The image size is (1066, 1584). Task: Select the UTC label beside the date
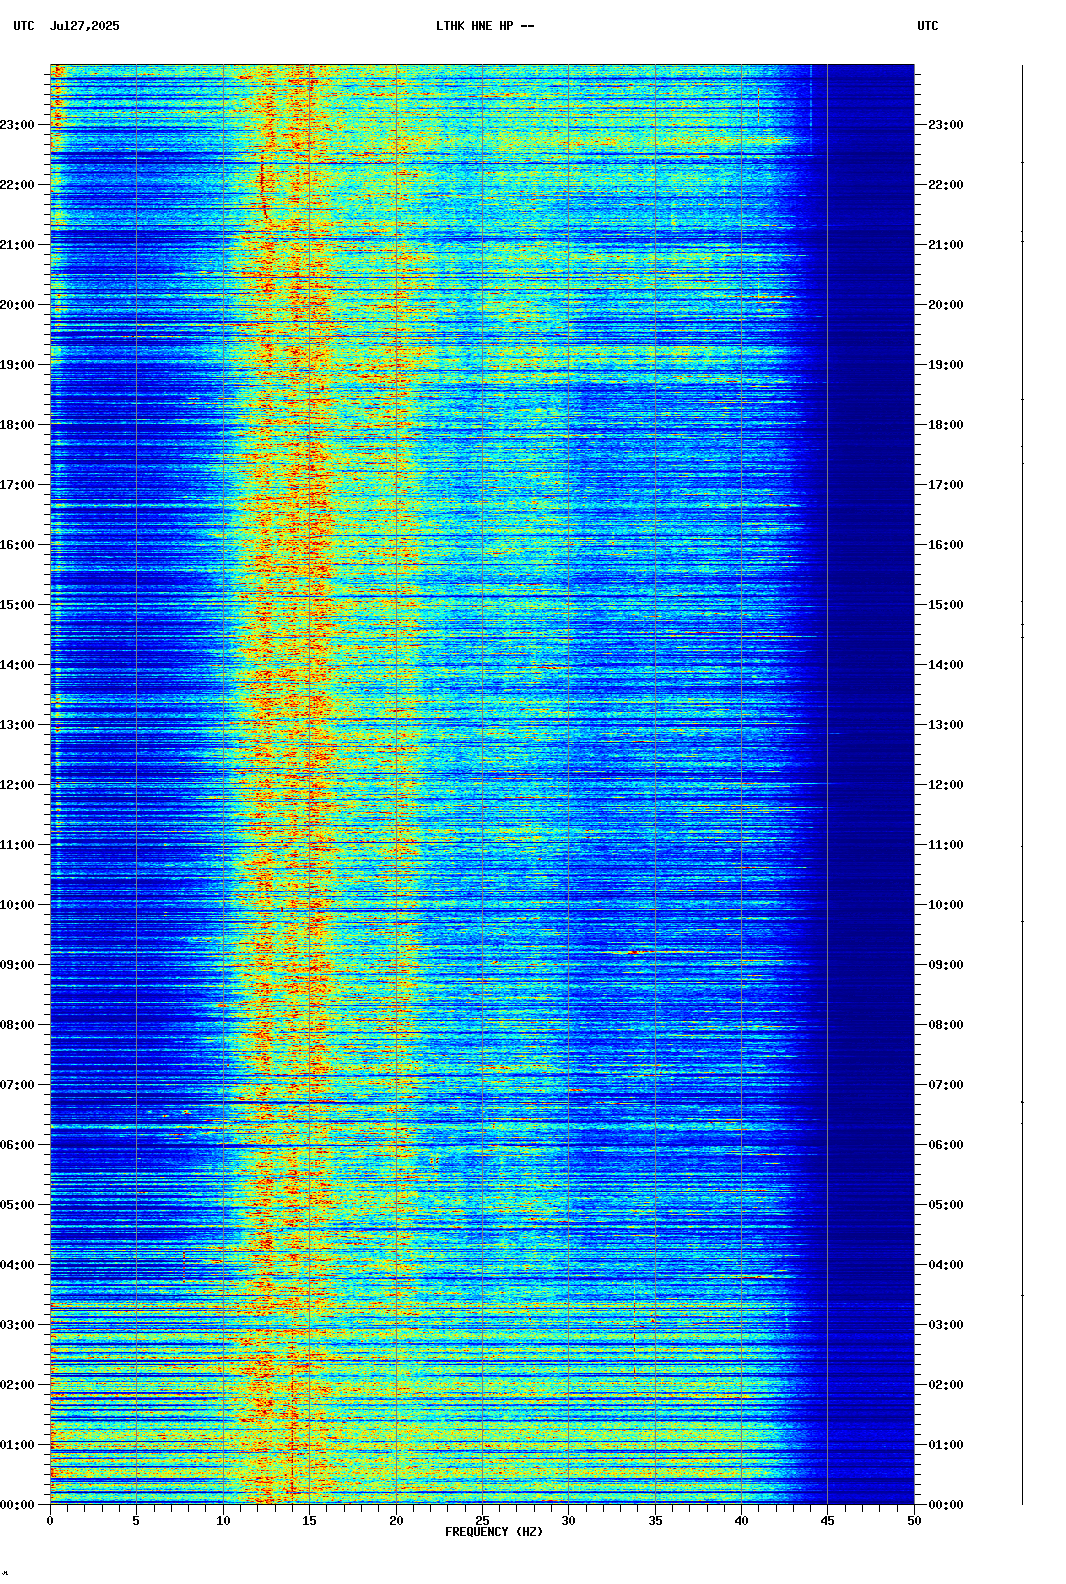(x=24, y=26)
